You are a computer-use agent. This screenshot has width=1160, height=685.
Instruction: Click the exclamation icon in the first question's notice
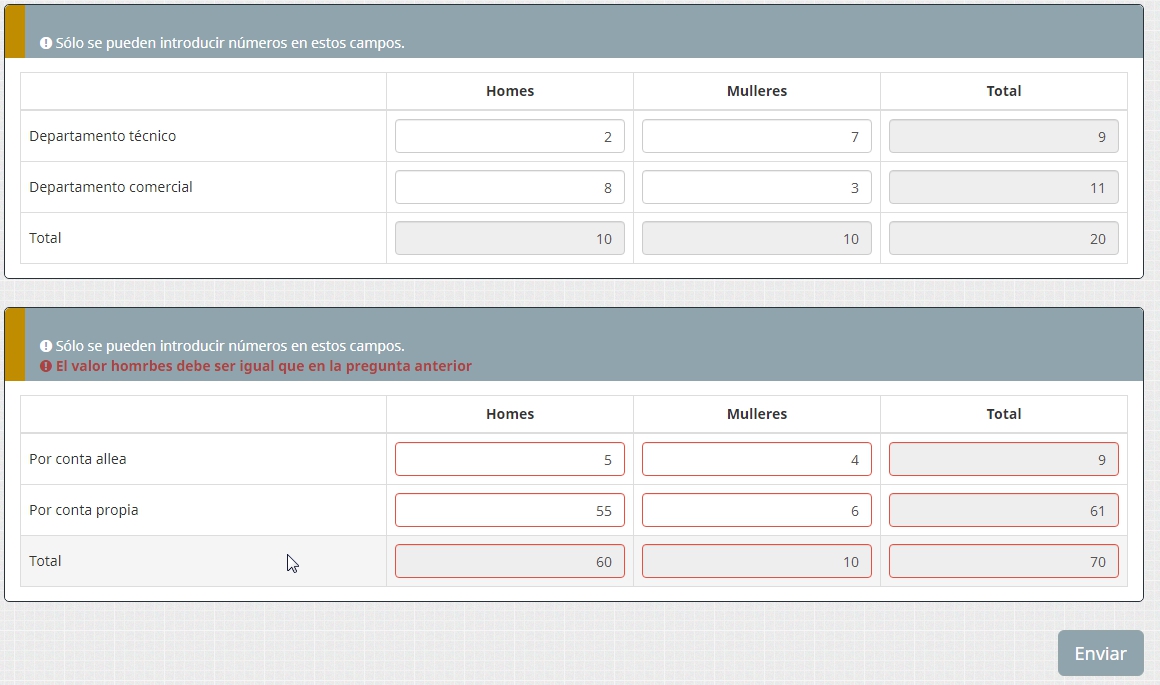point(46,44)
